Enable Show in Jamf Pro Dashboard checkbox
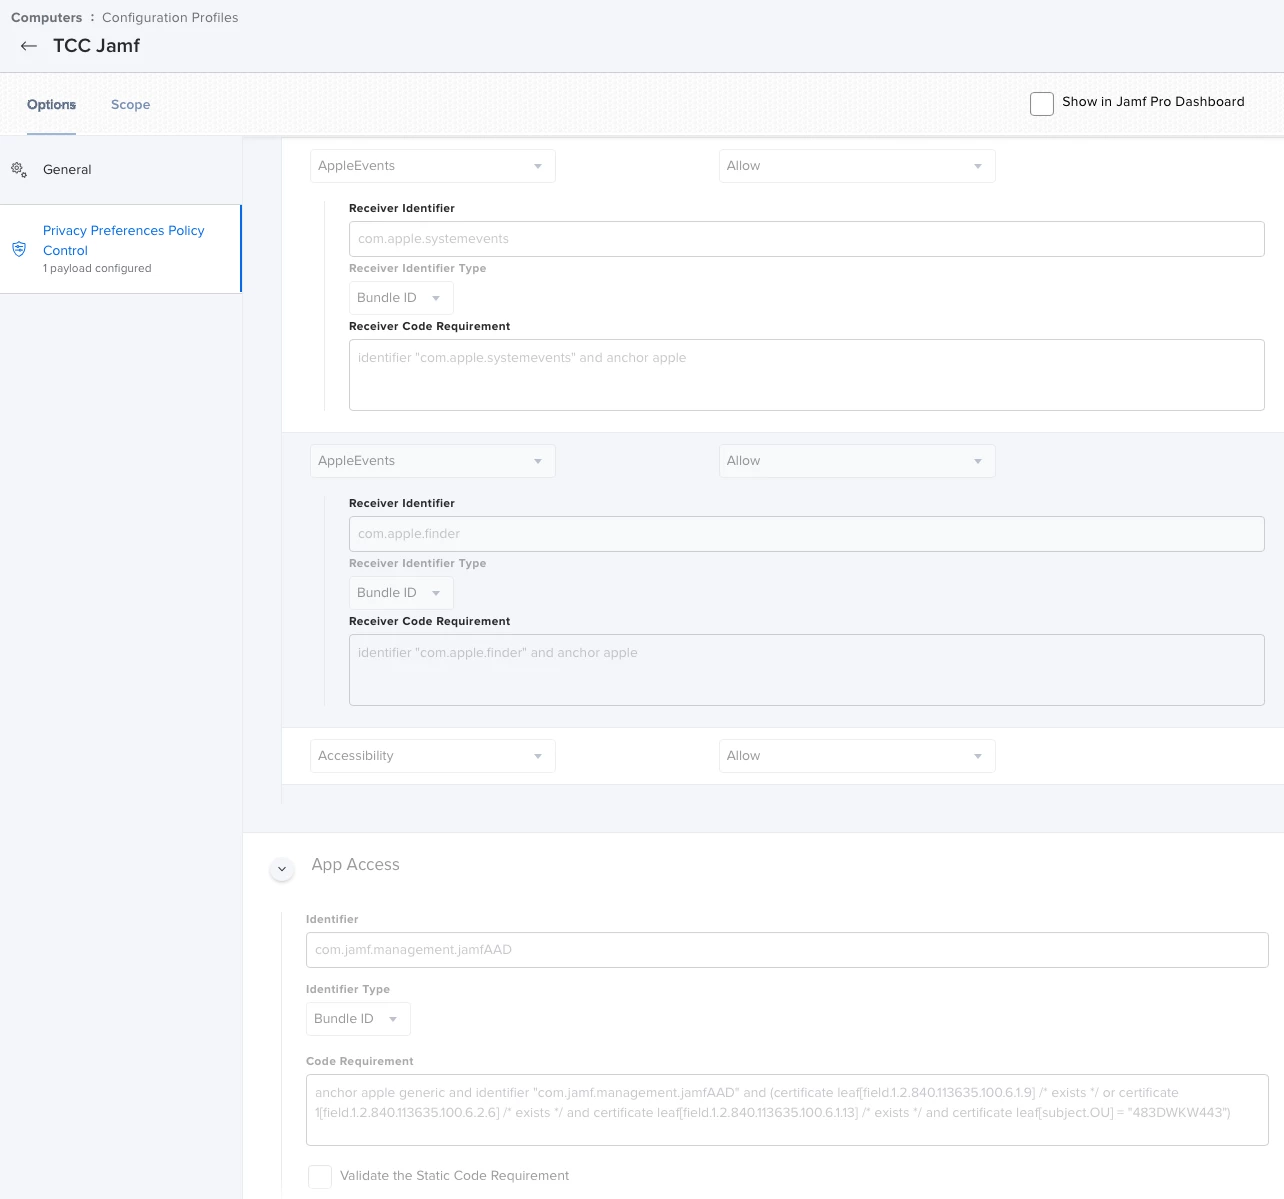The image size is (1284, 1199). coord(1042,104)
